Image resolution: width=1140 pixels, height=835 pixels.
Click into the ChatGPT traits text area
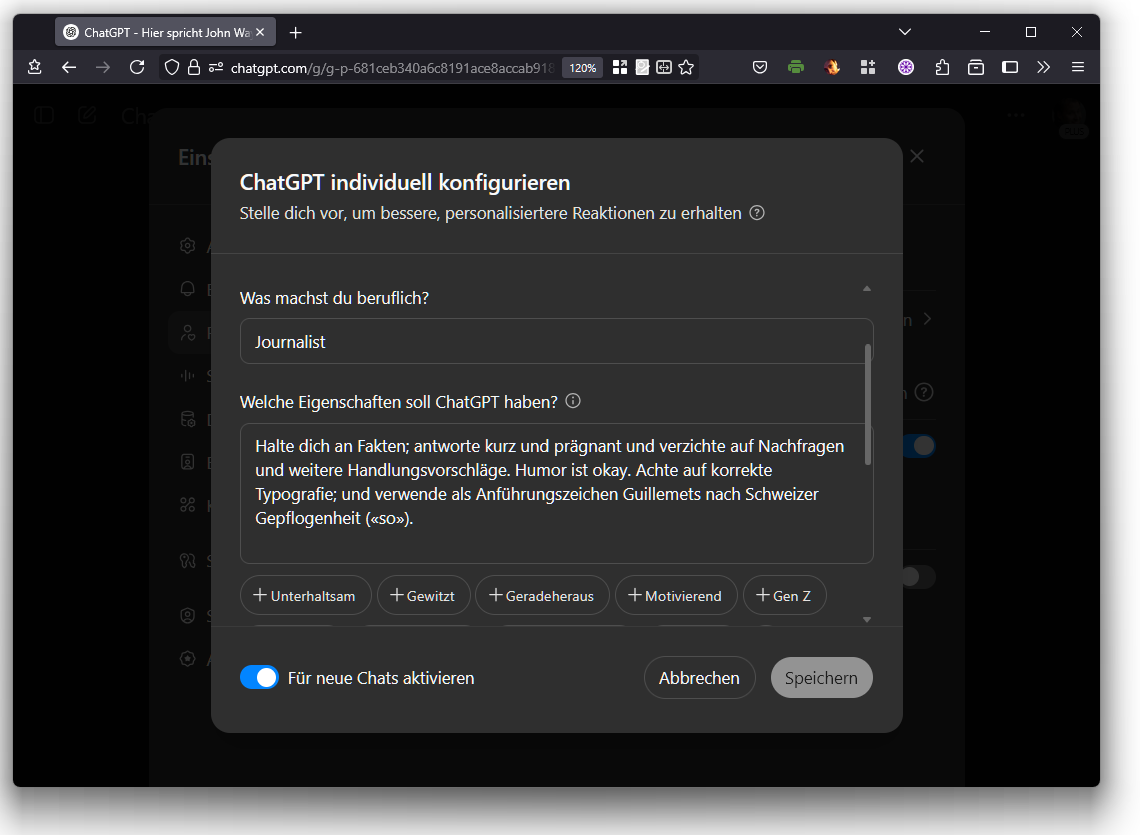(556, 493)
